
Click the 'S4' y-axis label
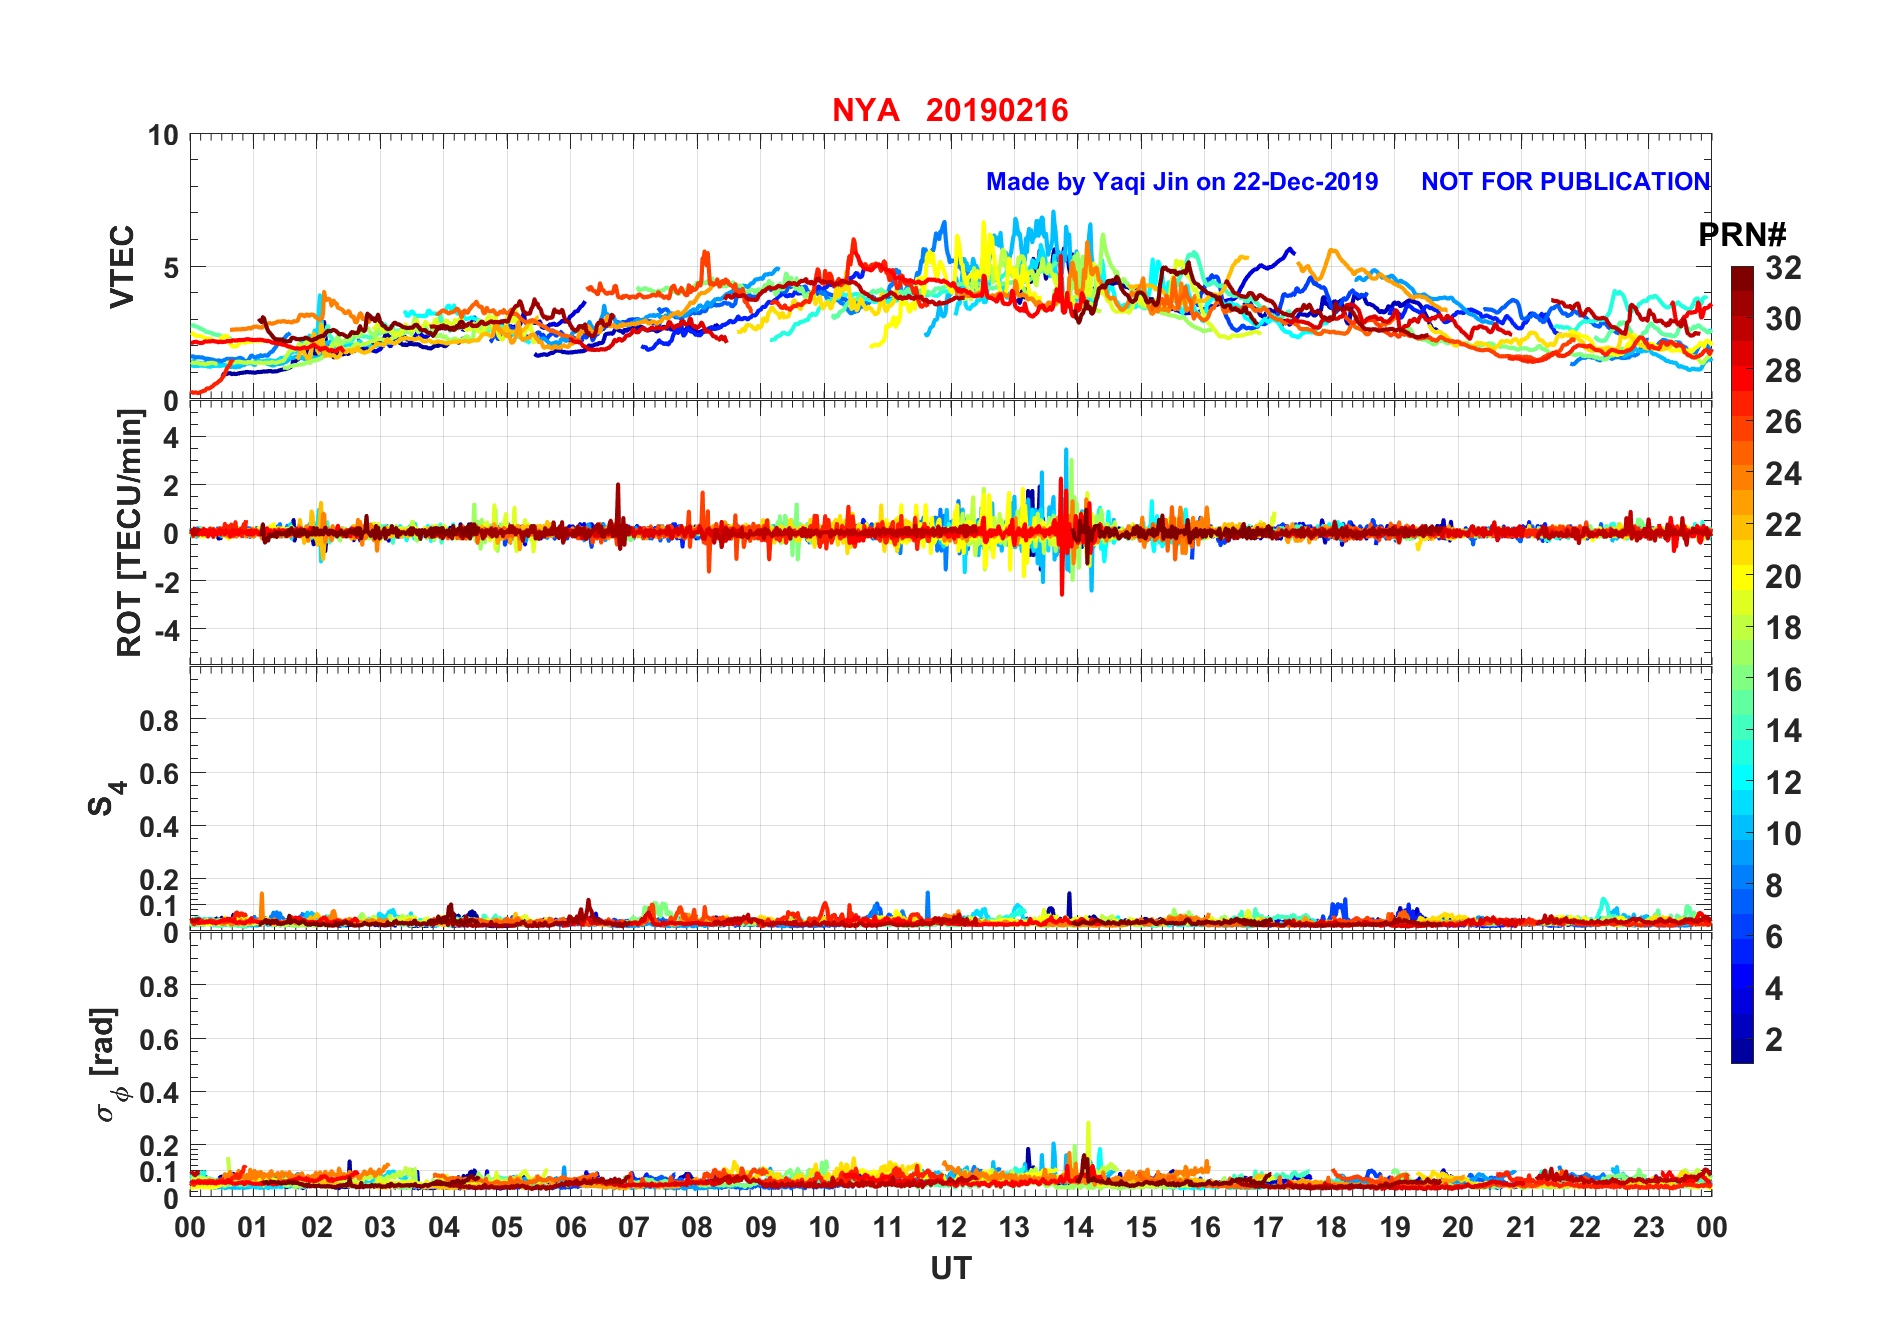click(106, 798)
